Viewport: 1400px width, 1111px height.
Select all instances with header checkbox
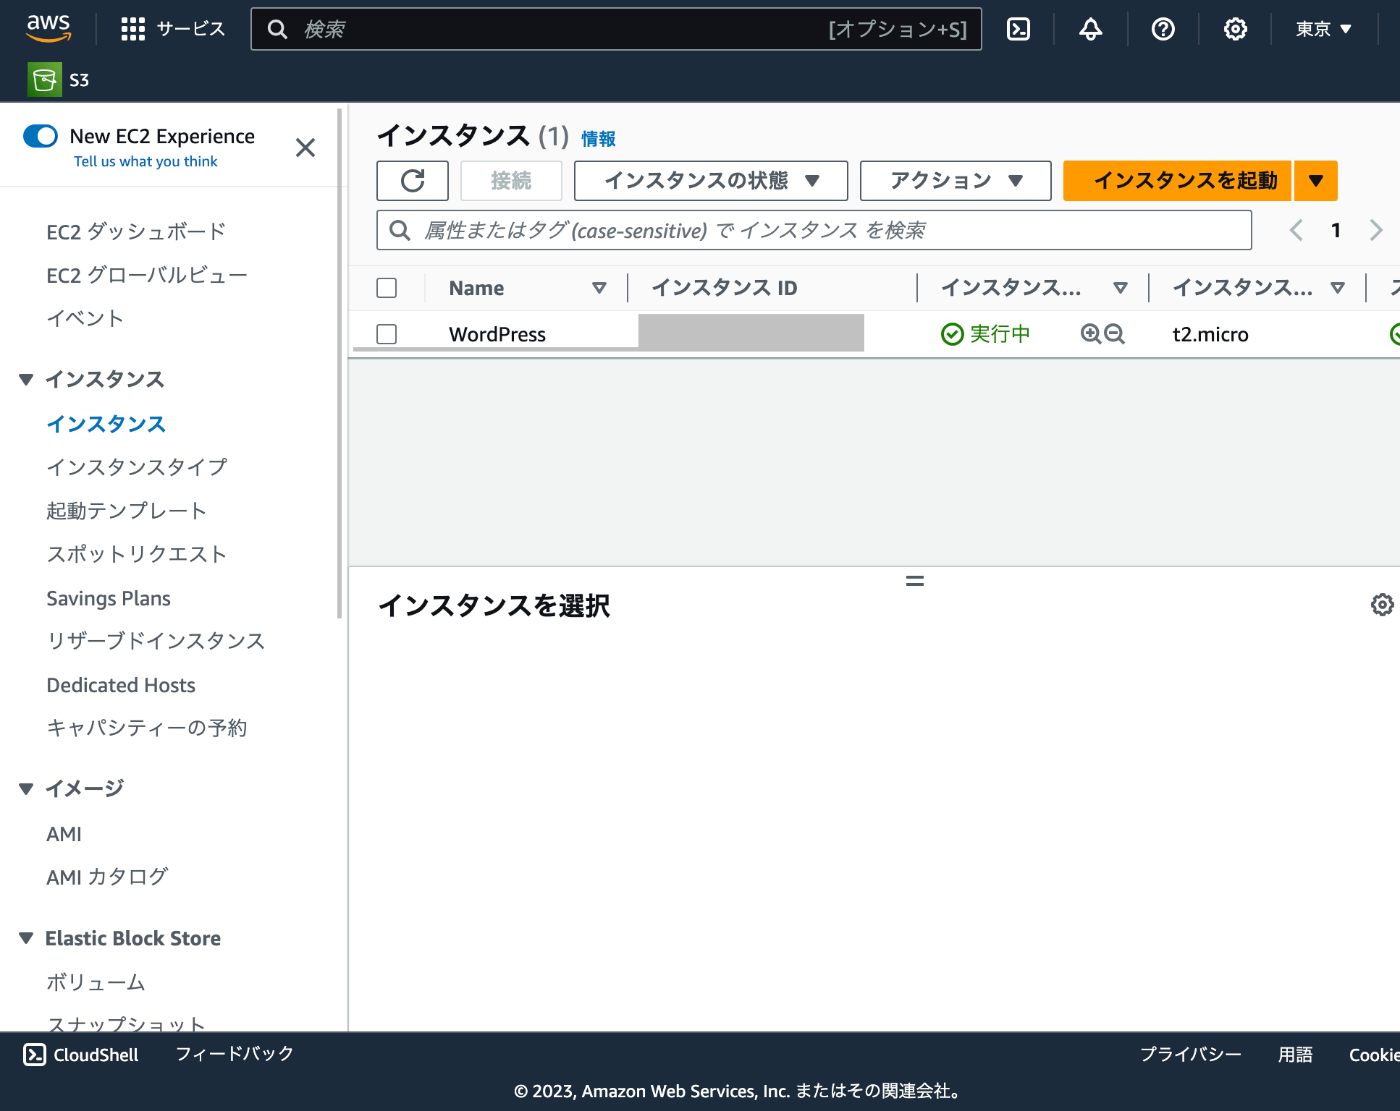[387, 288]
